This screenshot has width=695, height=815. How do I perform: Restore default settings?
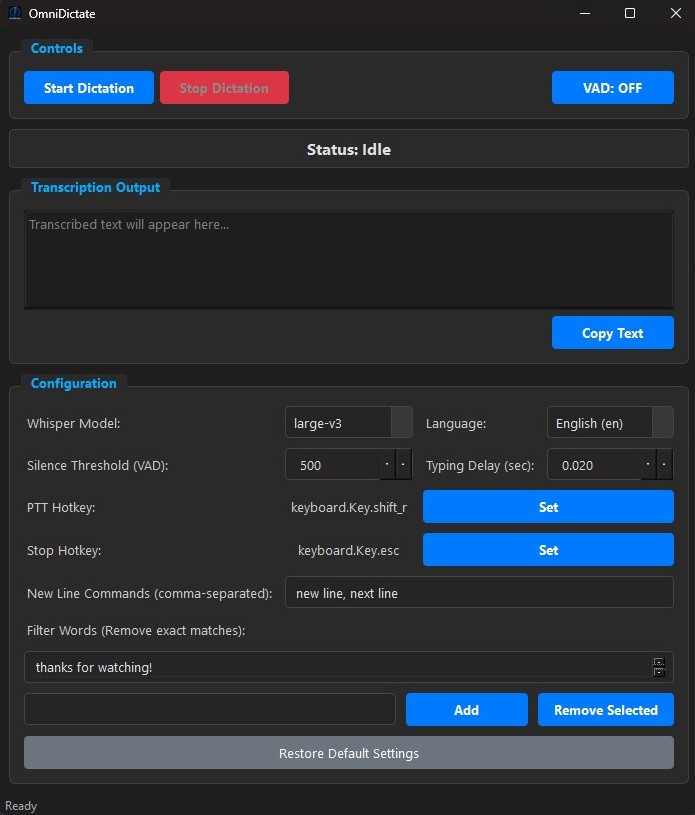[x=348, y=752]
